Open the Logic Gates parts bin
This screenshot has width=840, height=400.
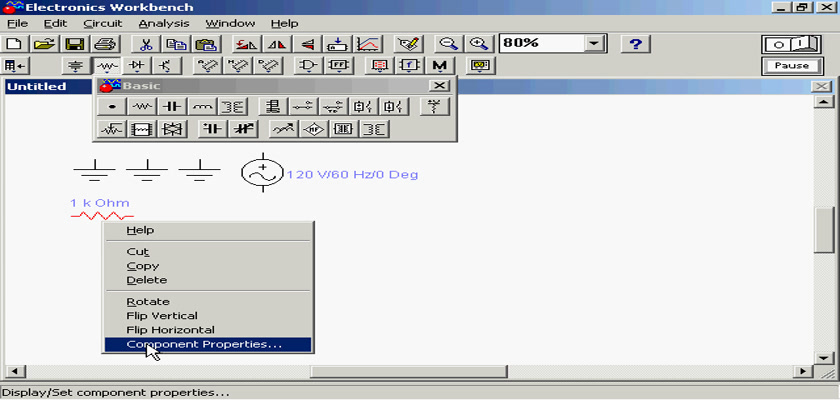(308, 66)
